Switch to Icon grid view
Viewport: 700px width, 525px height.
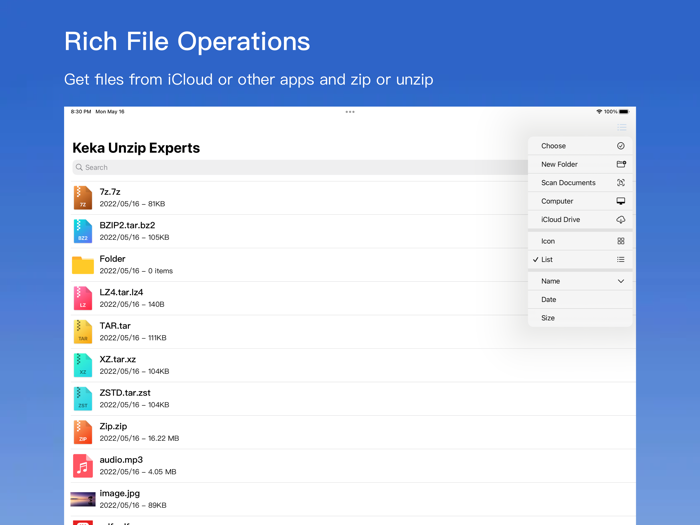pyautogui.click(x=580, y=241)
